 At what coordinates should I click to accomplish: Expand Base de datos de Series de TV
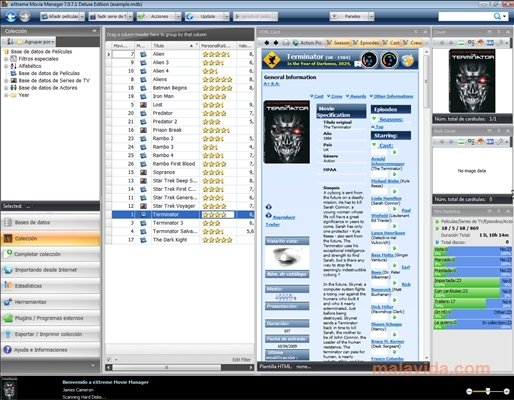coord(6,81)
